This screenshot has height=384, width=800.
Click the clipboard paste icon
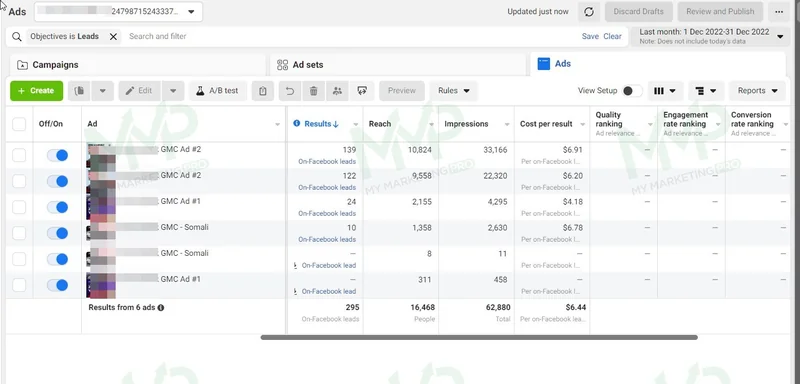tap(263, 91)
